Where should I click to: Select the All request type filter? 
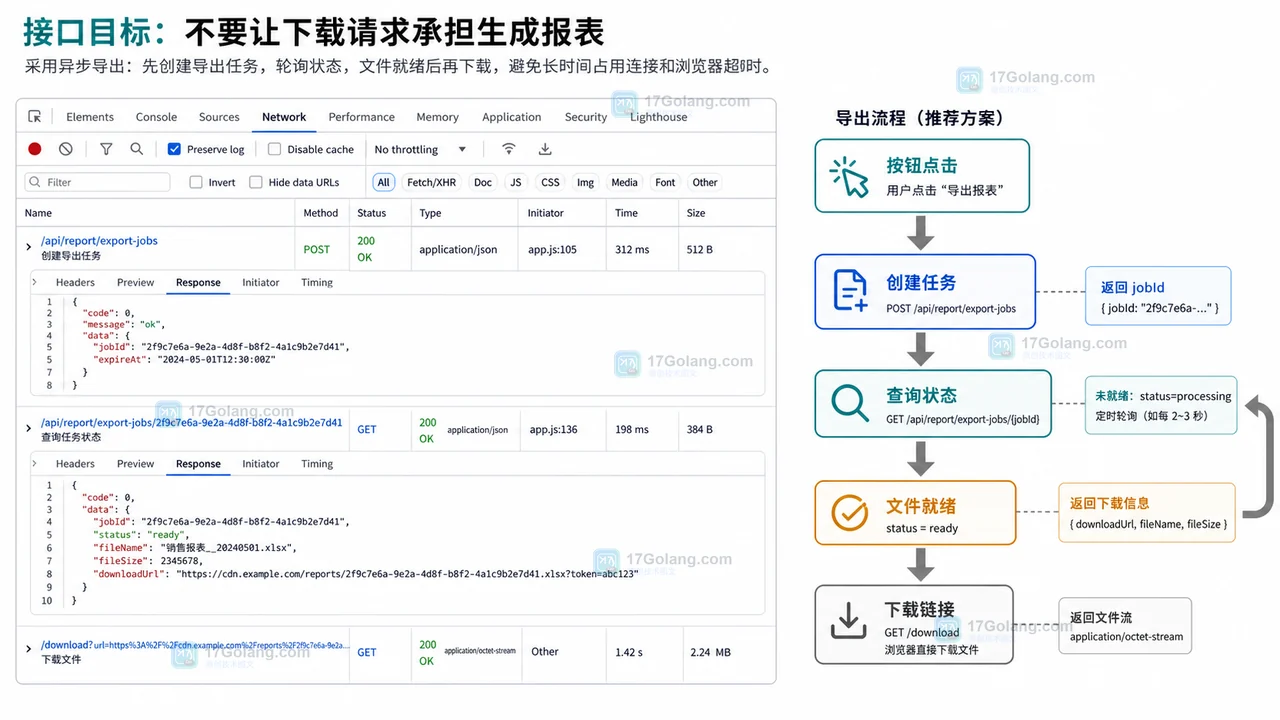point(383,182)
